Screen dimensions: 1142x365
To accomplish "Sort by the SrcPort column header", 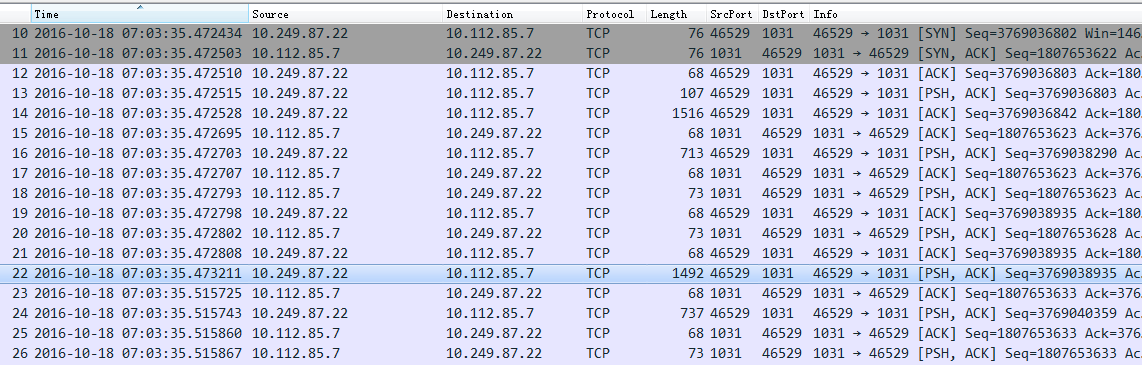I will click(733, 14).
